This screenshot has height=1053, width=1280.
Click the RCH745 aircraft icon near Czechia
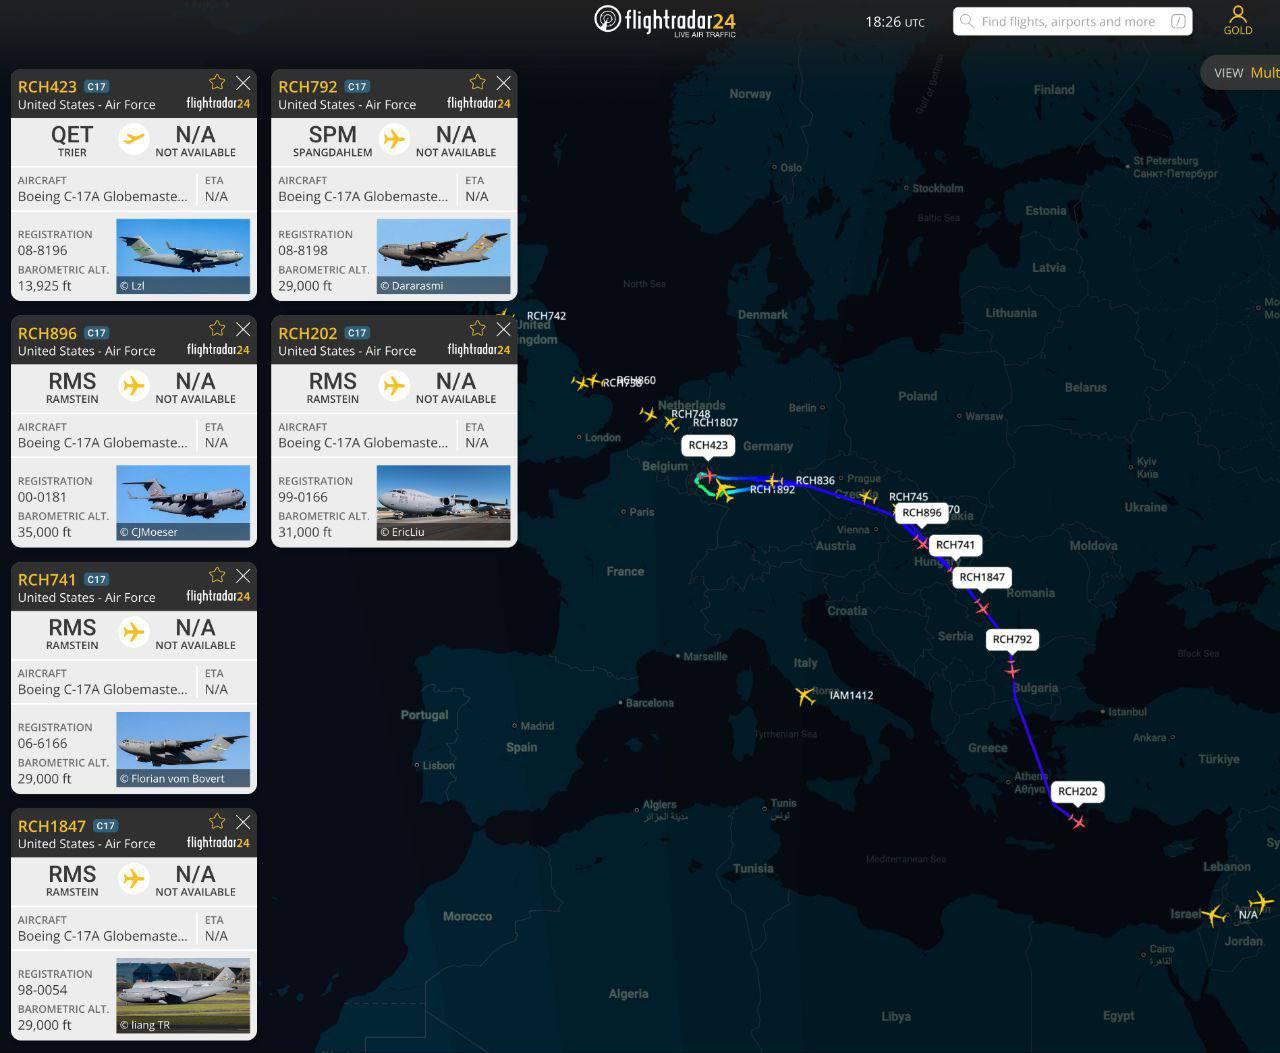pos(868,497)
